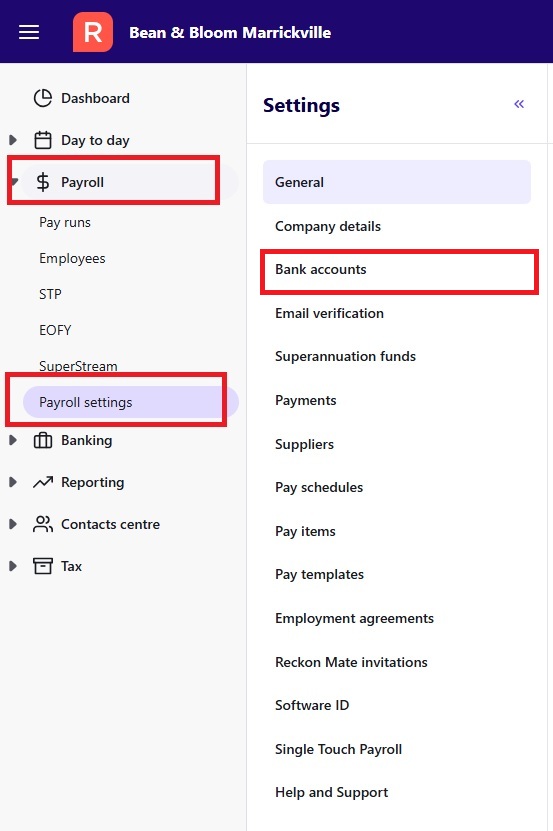Screen dimensions: 553x831
Task: Click the Contacts centre people icon
Action: coord(43,524)
